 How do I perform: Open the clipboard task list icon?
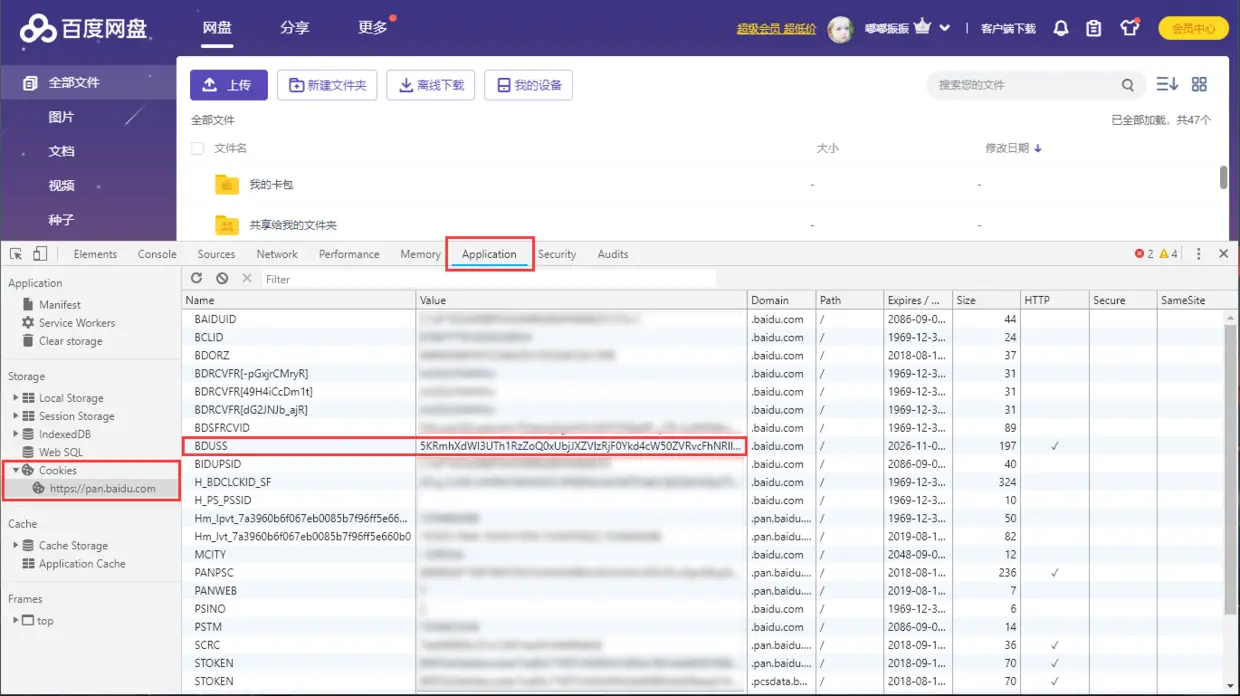[x=1094, y=28]
